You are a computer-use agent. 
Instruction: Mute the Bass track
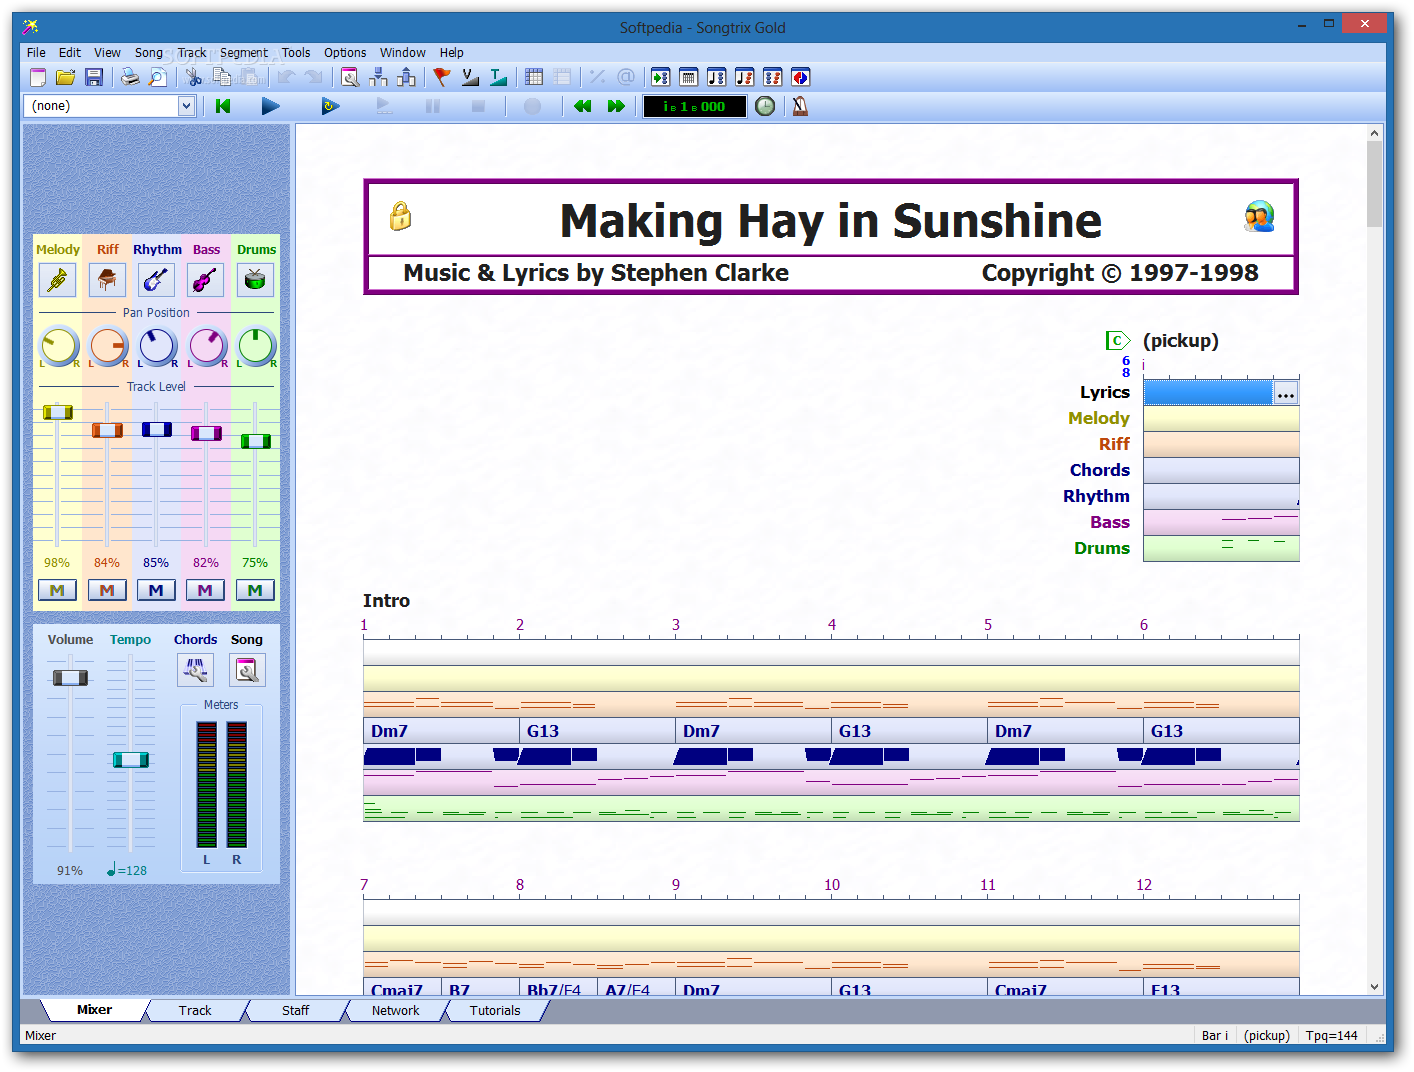(205, 590)
